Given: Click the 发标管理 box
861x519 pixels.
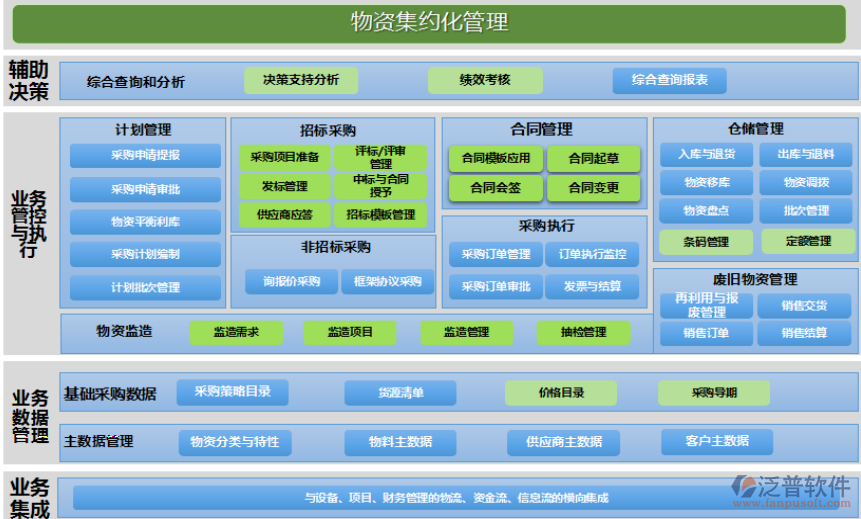Looking at the screenshot, I should tap(284, 186).
